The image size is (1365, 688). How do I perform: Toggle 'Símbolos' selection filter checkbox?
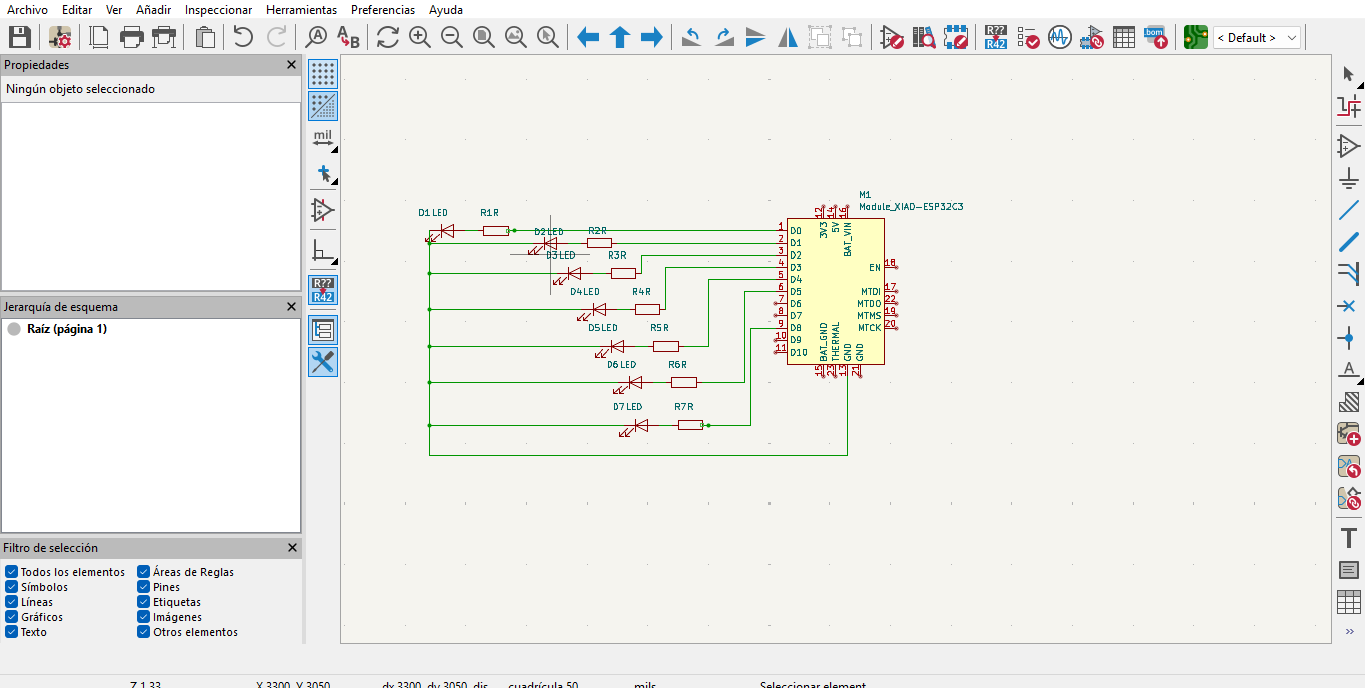[x=11, y=587]
